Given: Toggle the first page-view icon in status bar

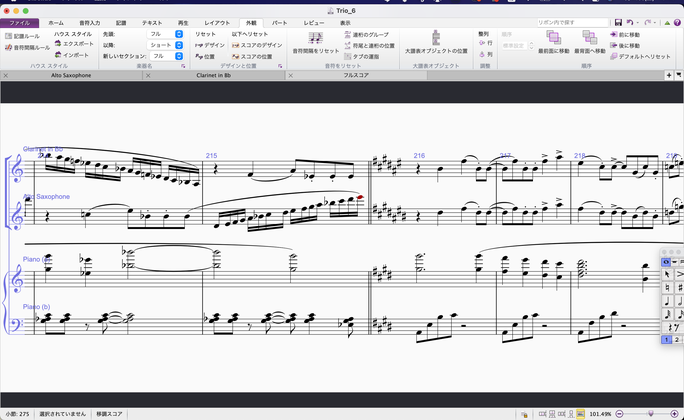Looking at the screenshot, I should 543,414.
